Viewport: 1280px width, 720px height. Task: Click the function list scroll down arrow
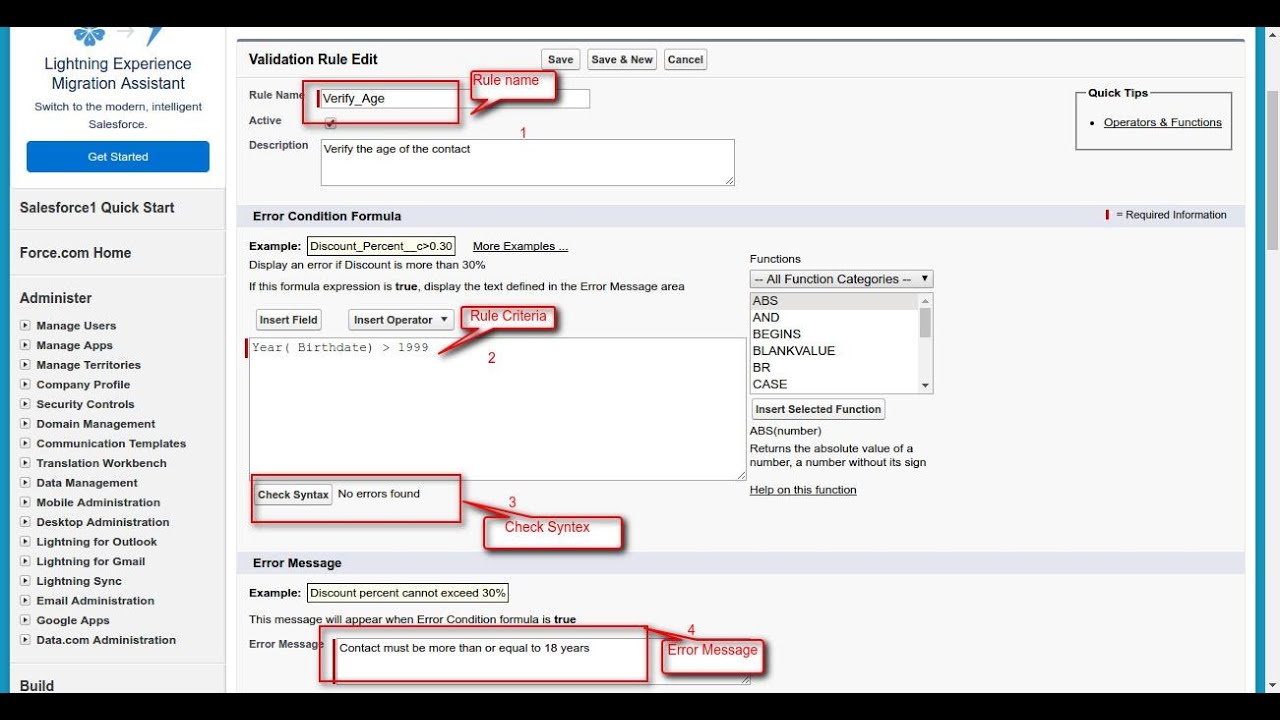pyautogui.click(x=925, y=385)
